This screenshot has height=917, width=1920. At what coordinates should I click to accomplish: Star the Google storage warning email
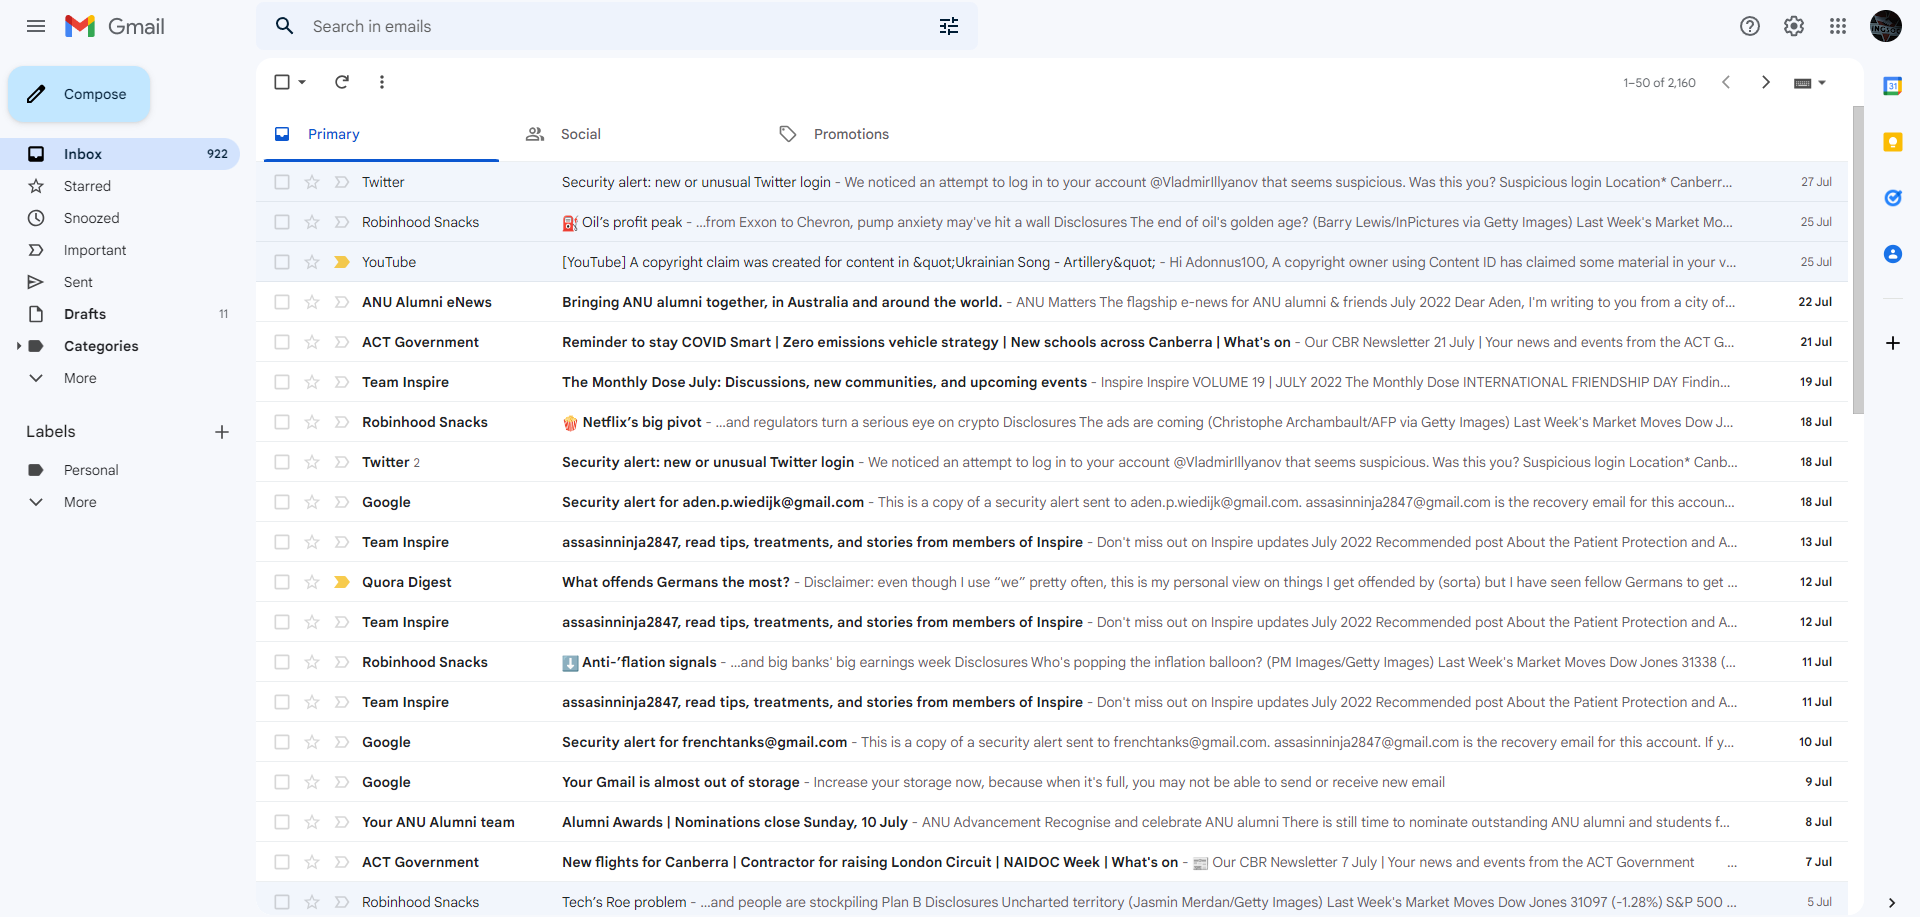[312, 782]
